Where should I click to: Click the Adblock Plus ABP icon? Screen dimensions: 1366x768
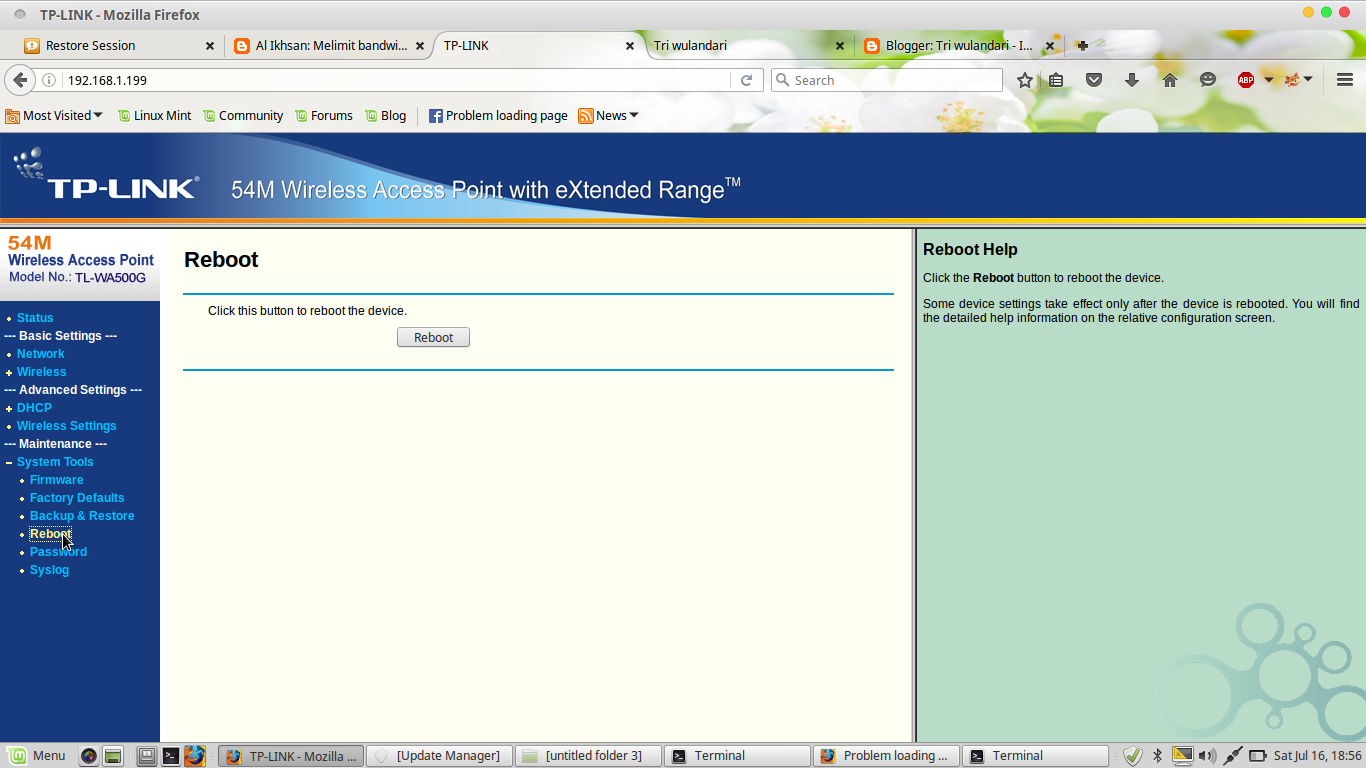point(1246,80)
